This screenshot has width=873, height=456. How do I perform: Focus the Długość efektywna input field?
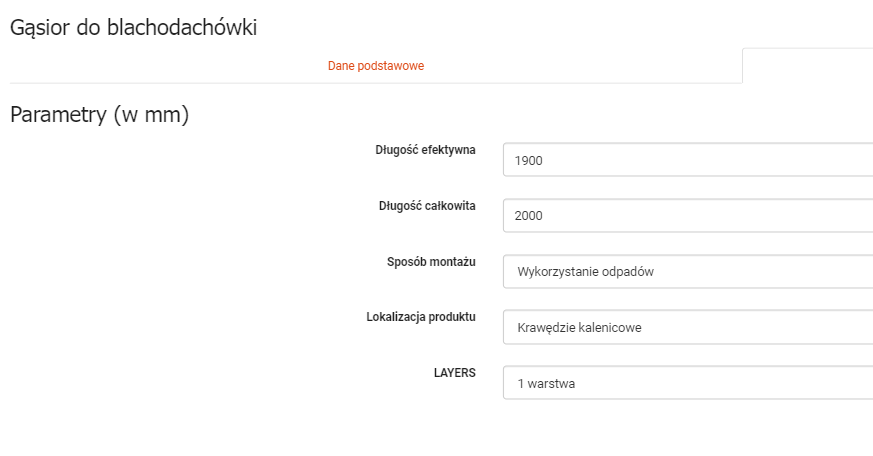(x=688, y=160)
